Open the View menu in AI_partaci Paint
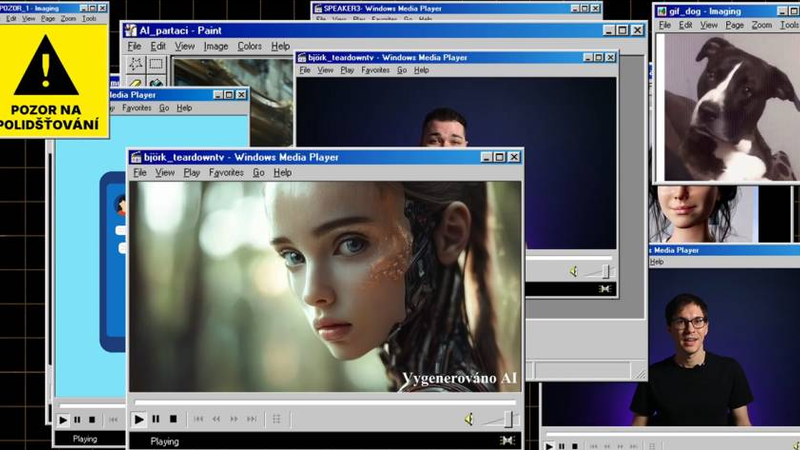Screen dimensions: 800x450 point(184,46)
